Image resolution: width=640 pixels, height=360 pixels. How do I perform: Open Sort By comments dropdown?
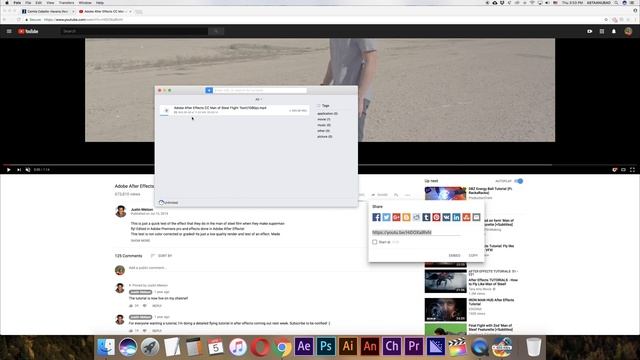[162, 256]
